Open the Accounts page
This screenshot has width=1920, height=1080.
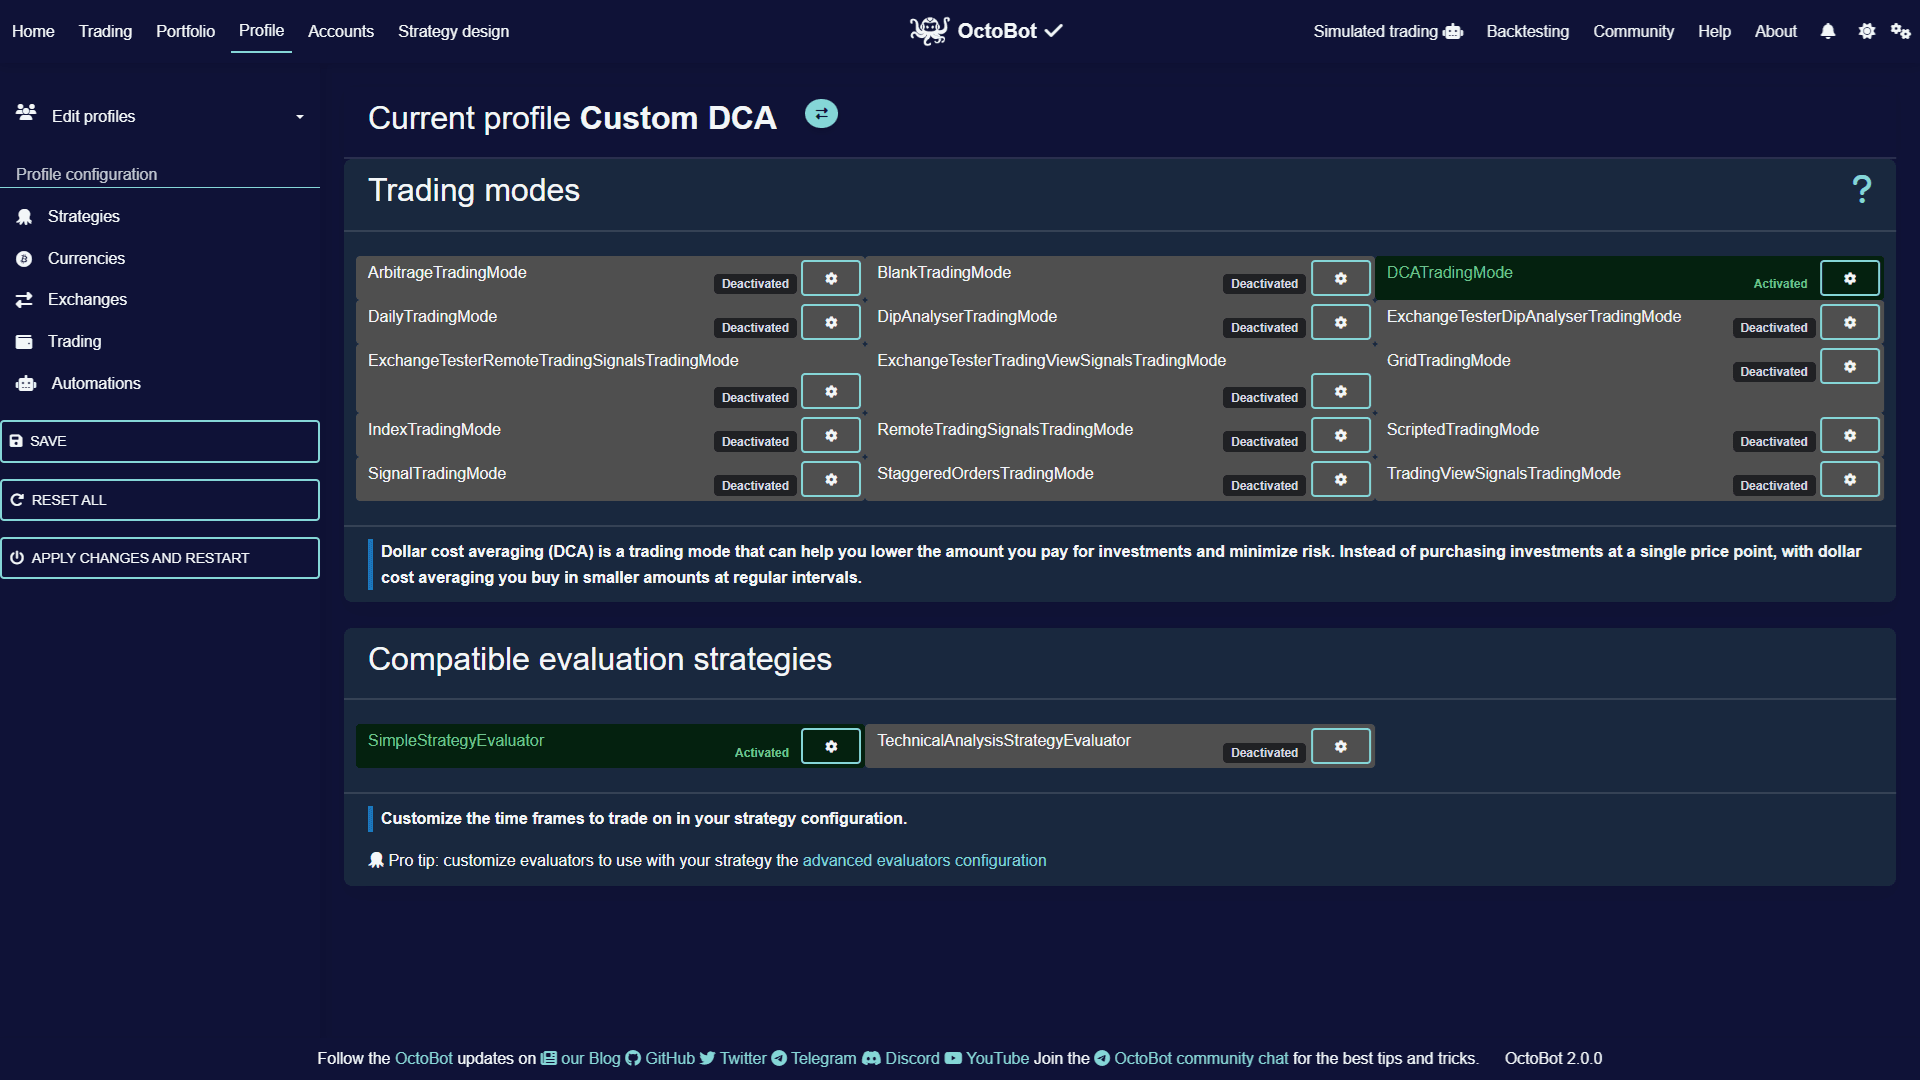tap(341, 31)
